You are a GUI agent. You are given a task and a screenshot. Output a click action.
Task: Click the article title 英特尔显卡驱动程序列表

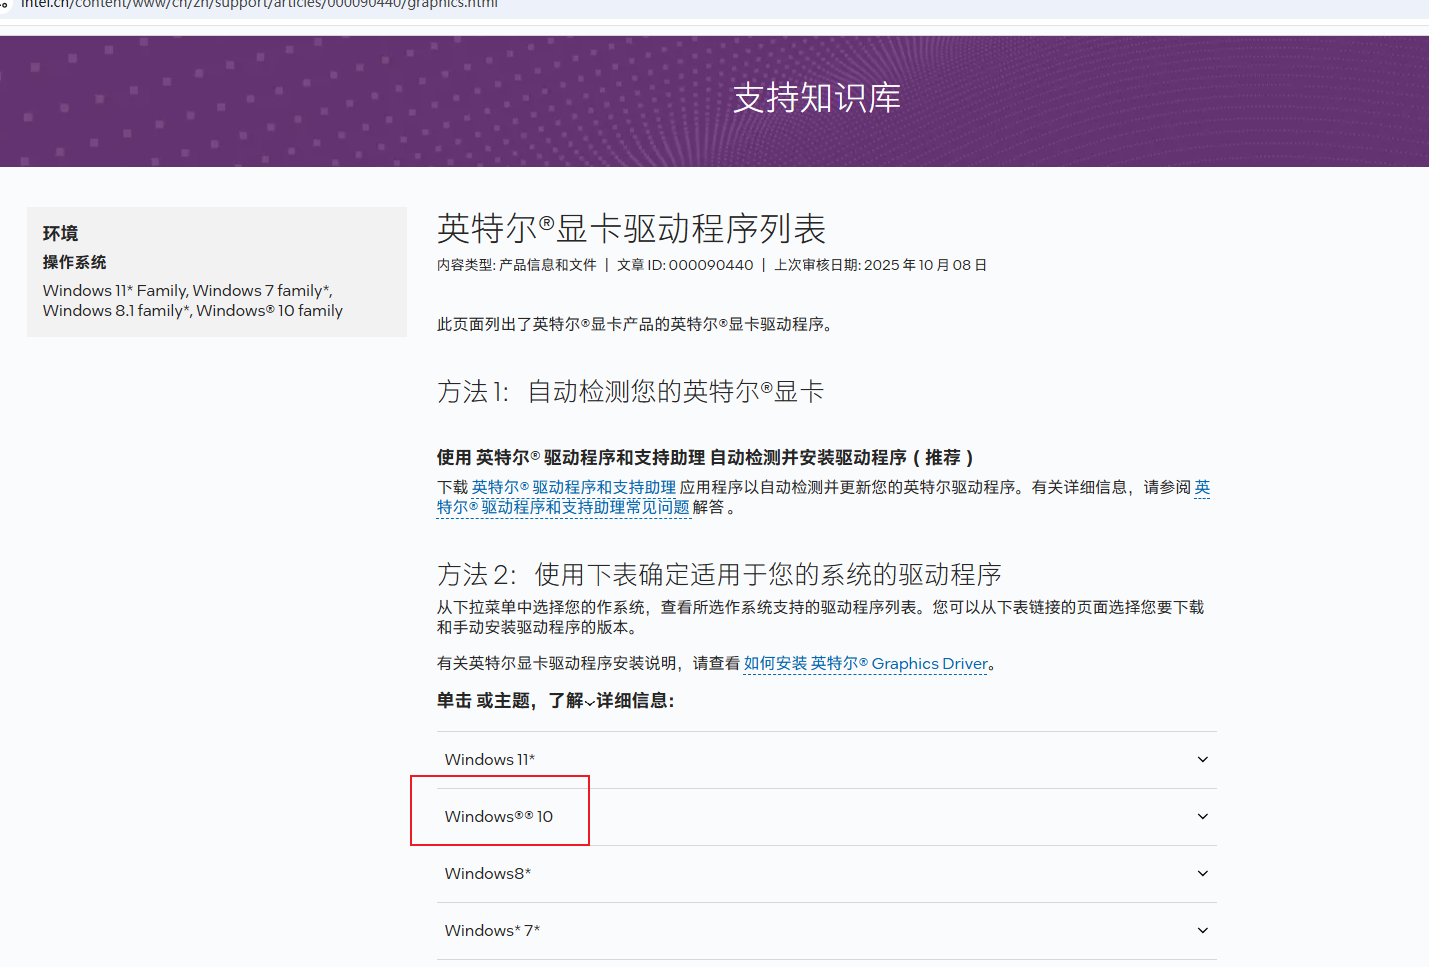click(631, 229)
